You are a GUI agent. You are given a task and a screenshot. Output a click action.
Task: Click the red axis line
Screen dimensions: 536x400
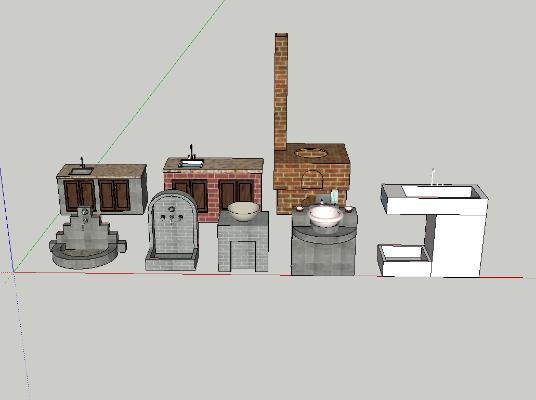pos(268,275)
